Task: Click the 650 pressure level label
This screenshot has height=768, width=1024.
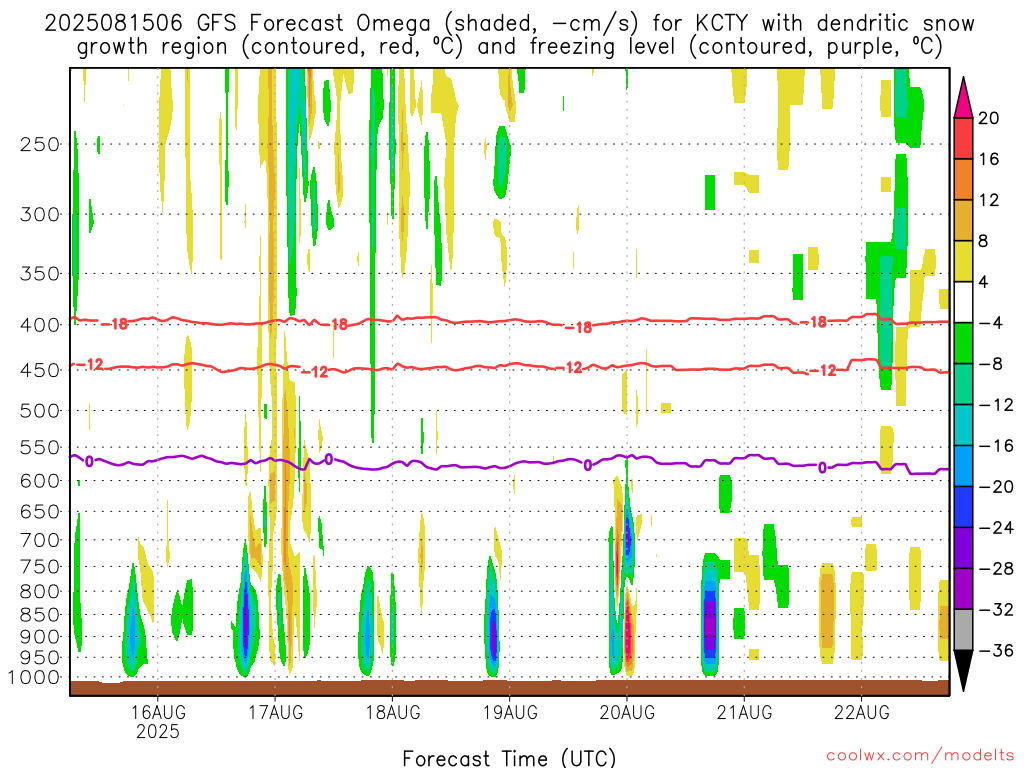Action: pos(40,511)
